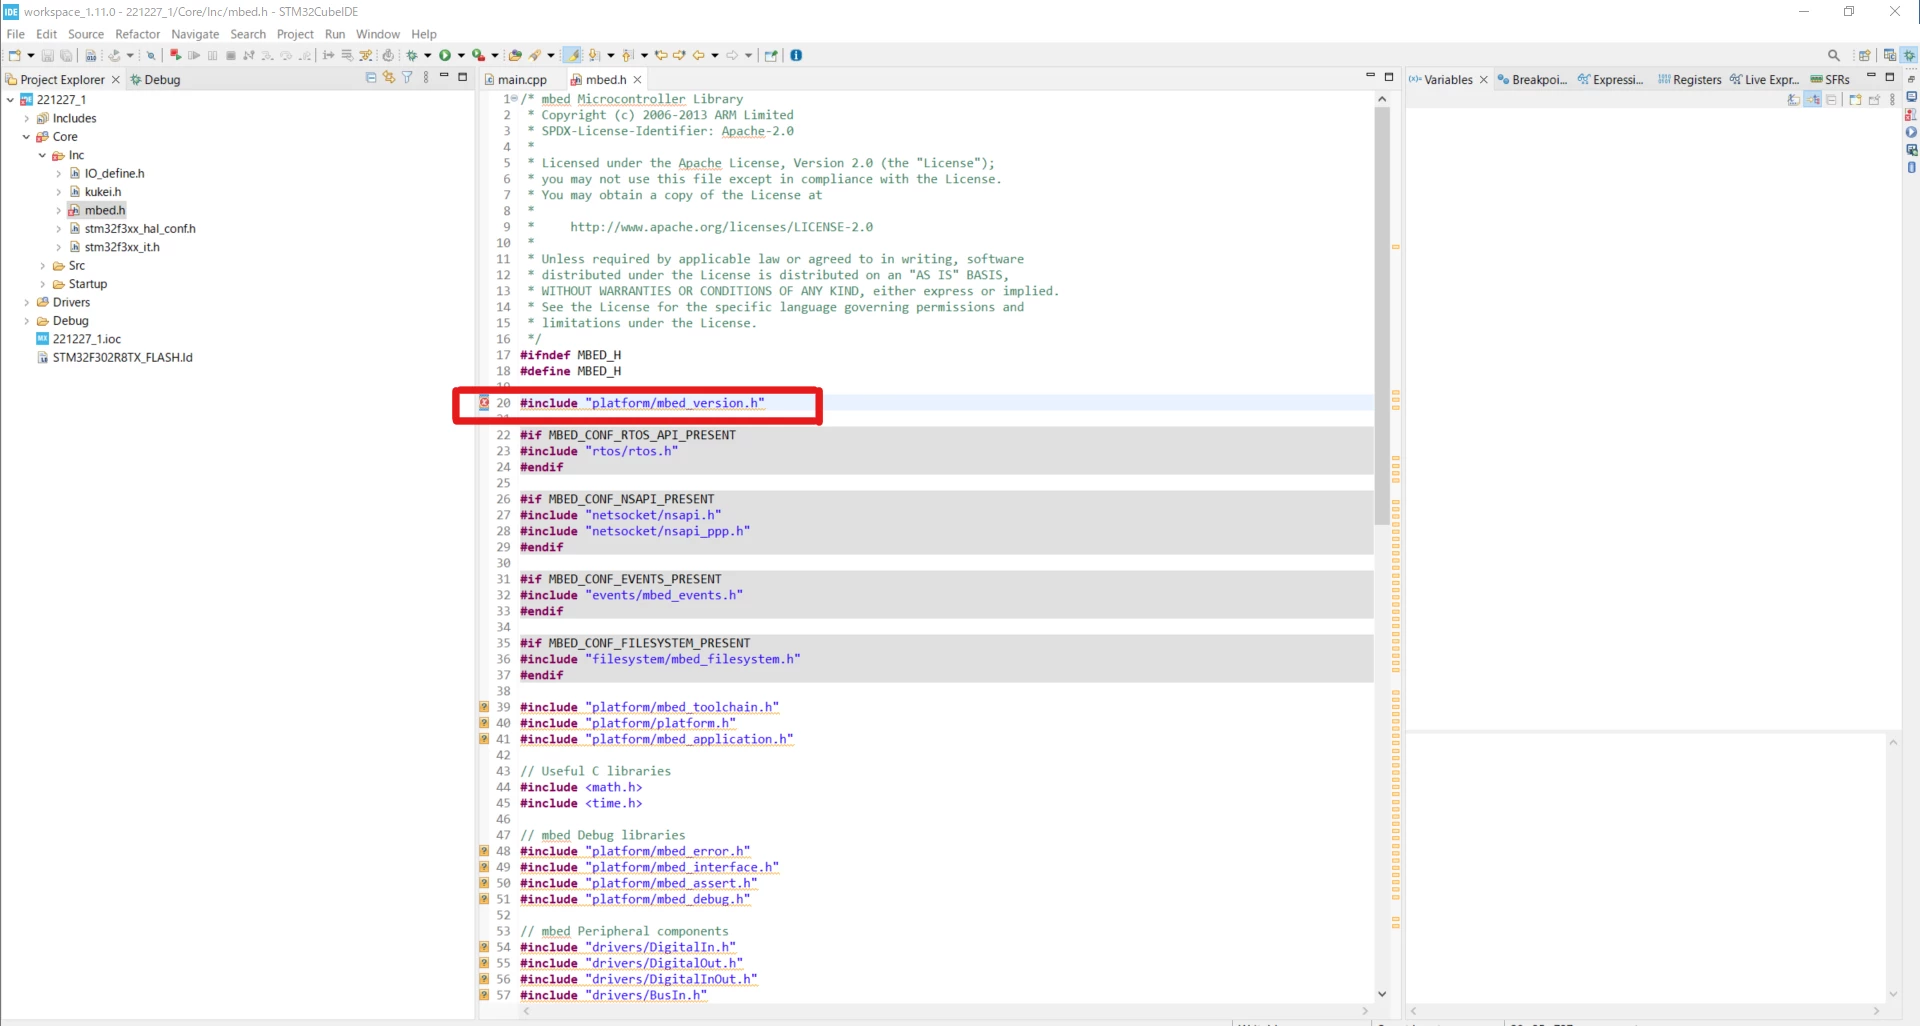Open the C/C++ perspective icon
The height and width of the screenshot is (1026, 1920).
pos(1890,55)
